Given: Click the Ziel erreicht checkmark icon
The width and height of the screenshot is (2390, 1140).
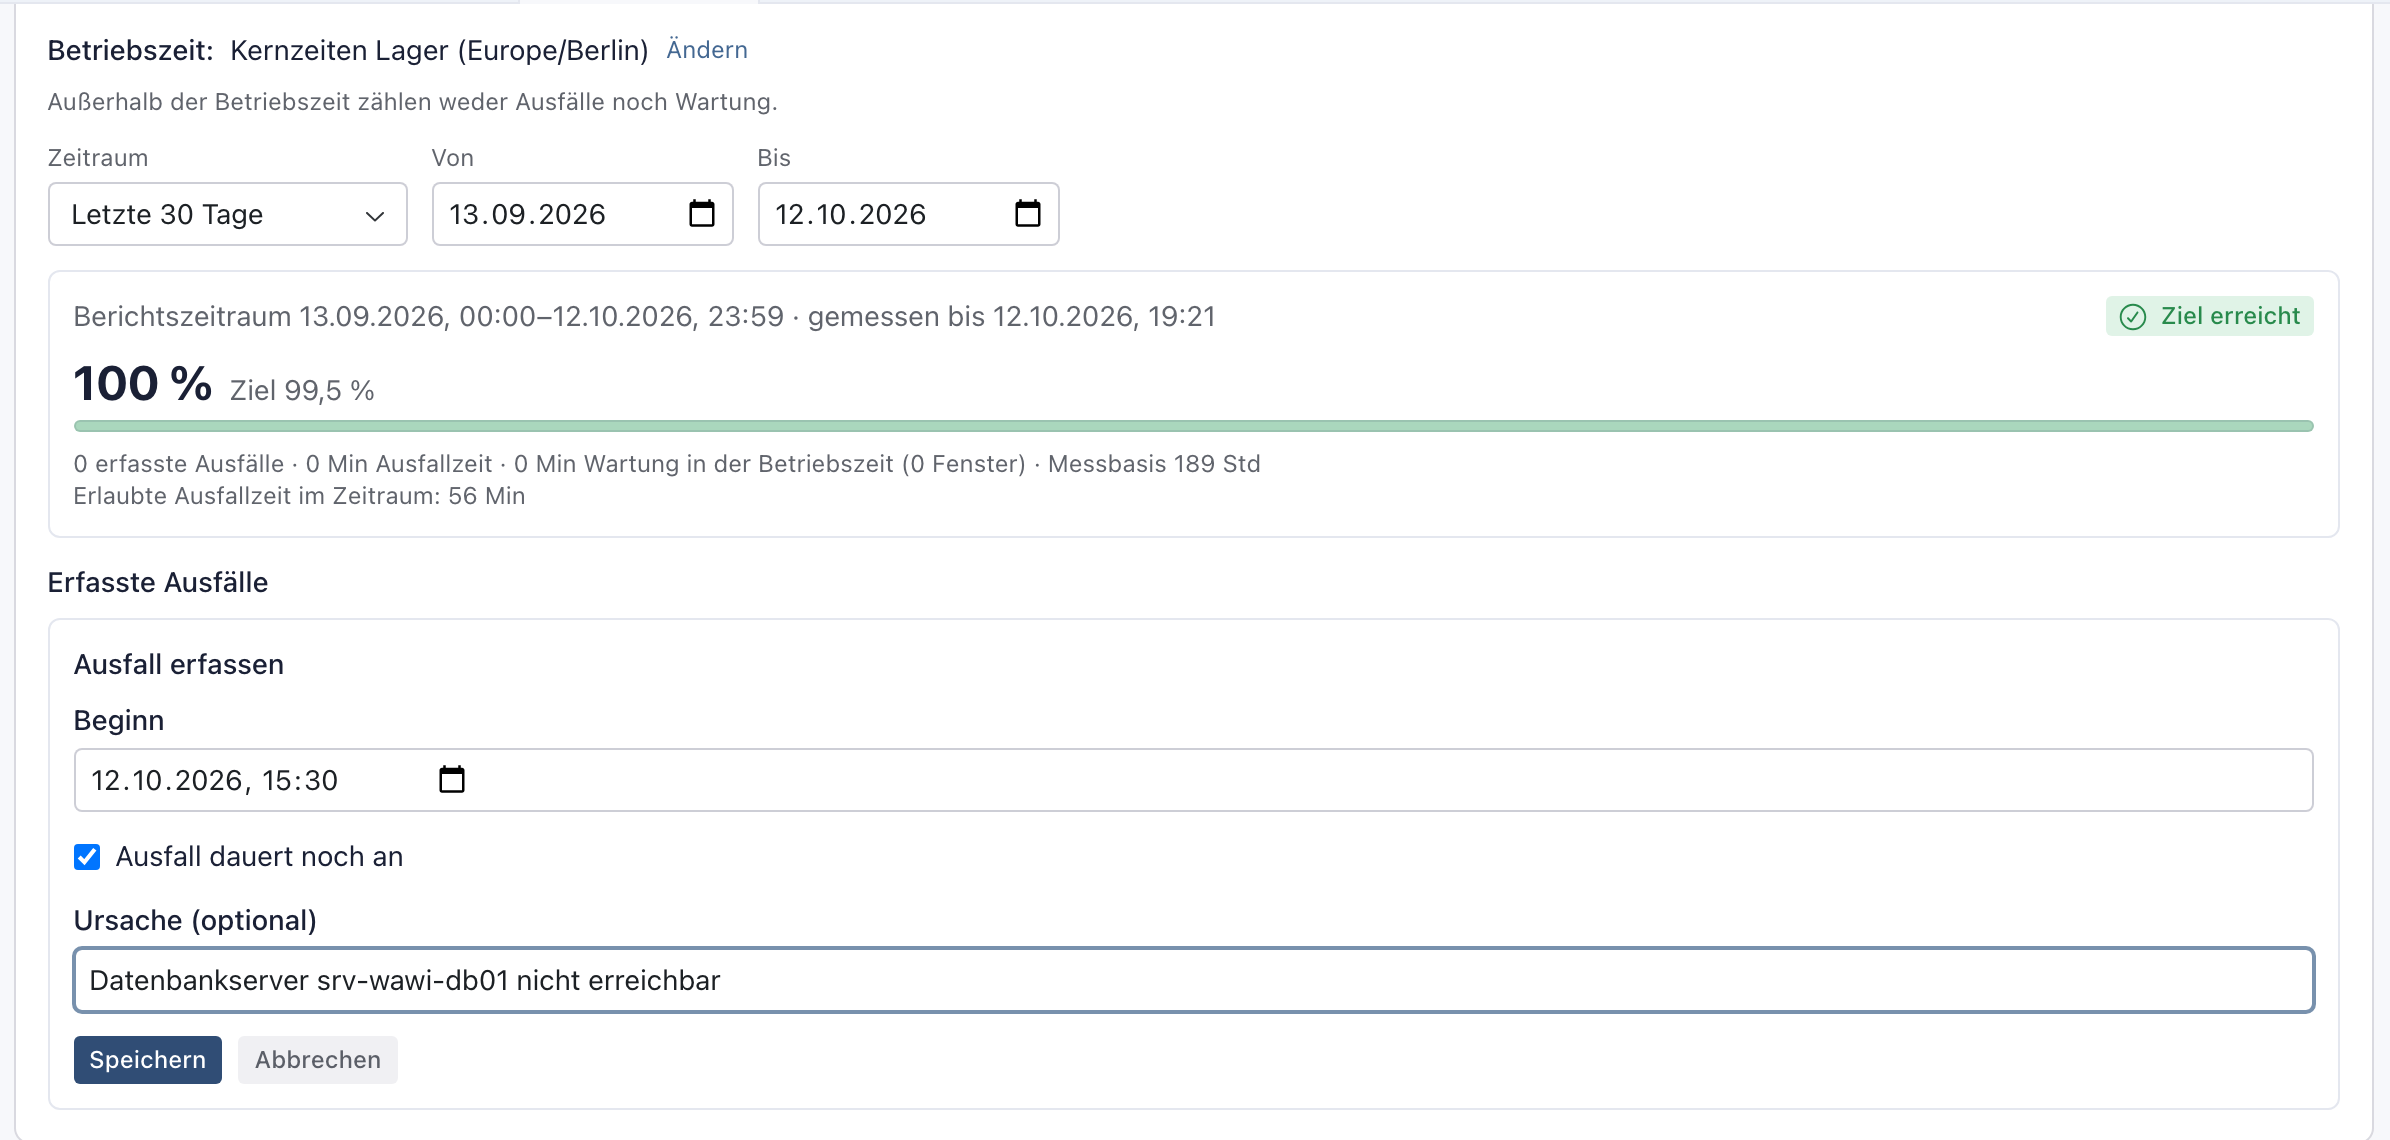Looking at the screenshot, I should [2133, 317].
